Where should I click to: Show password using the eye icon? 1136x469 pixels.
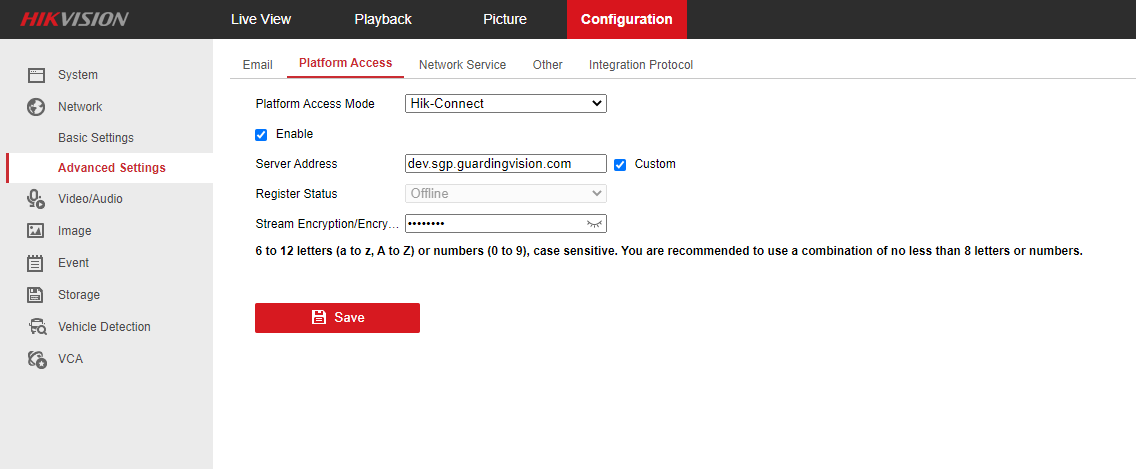pos(595,224)
